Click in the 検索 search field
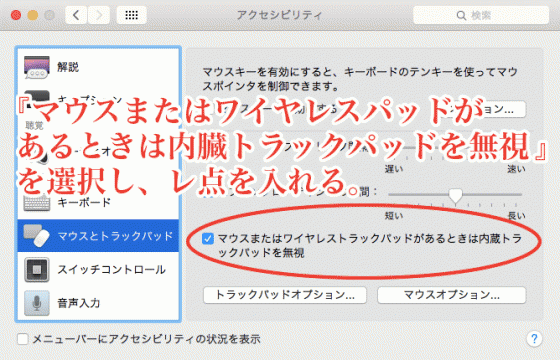Viewport: 560px width, 360px height. 481,15
